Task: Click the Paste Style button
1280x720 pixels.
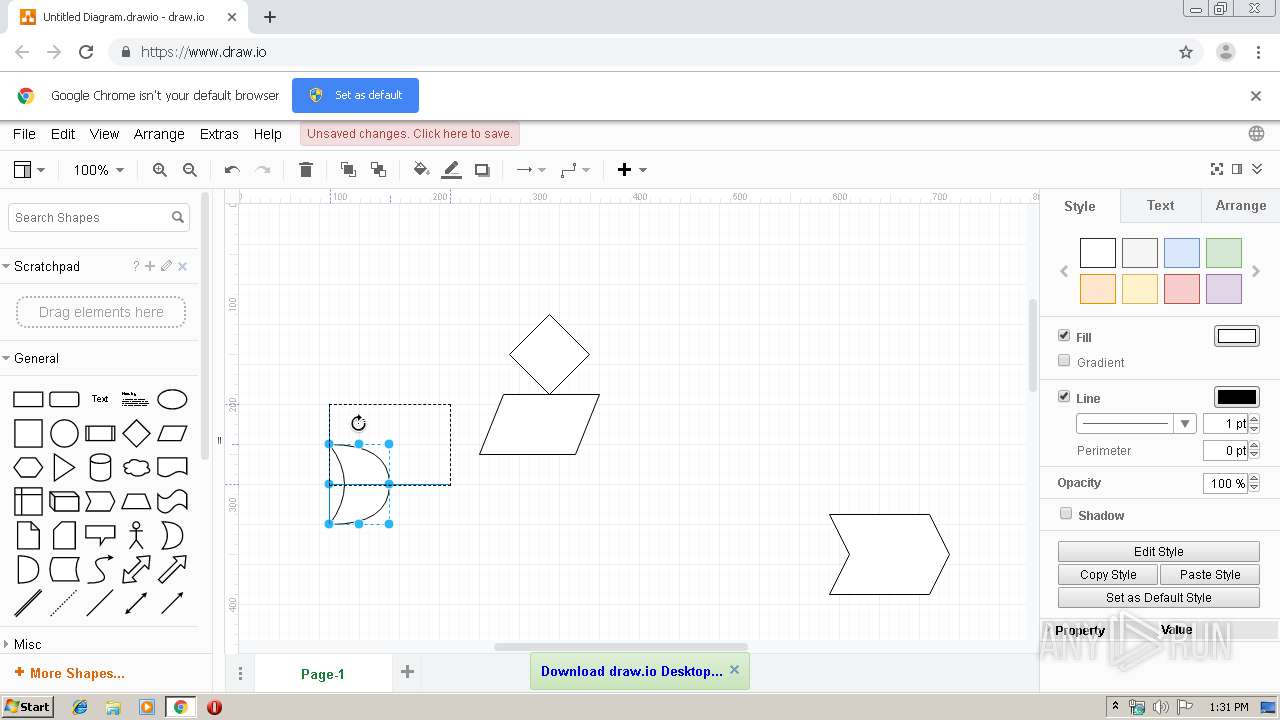Action: [1210, 575]
